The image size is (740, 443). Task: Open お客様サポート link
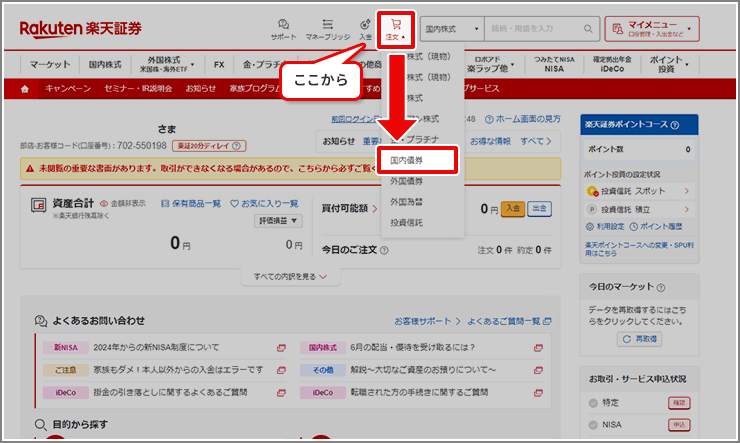pyautogui.click(x=427, y=321)
